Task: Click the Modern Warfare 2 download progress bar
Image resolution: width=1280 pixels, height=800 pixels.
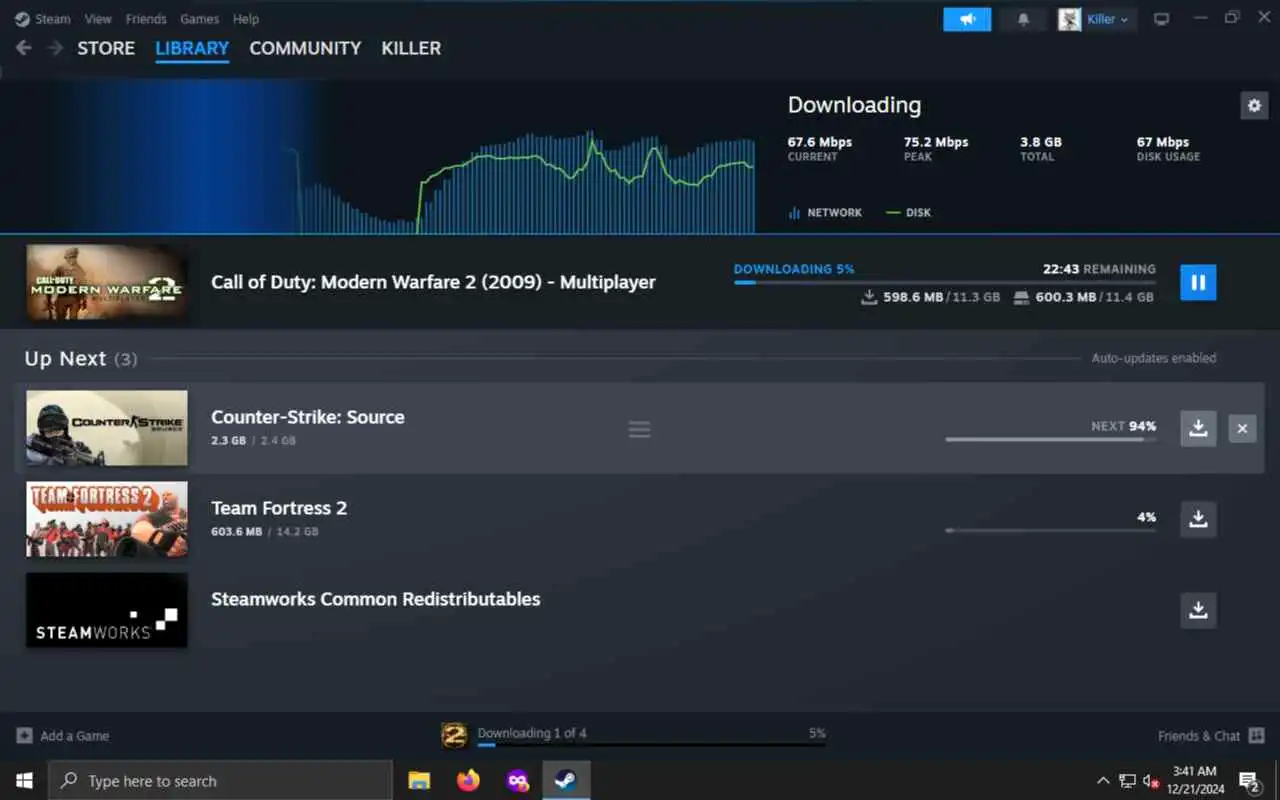Action: [x=944, y=282]
